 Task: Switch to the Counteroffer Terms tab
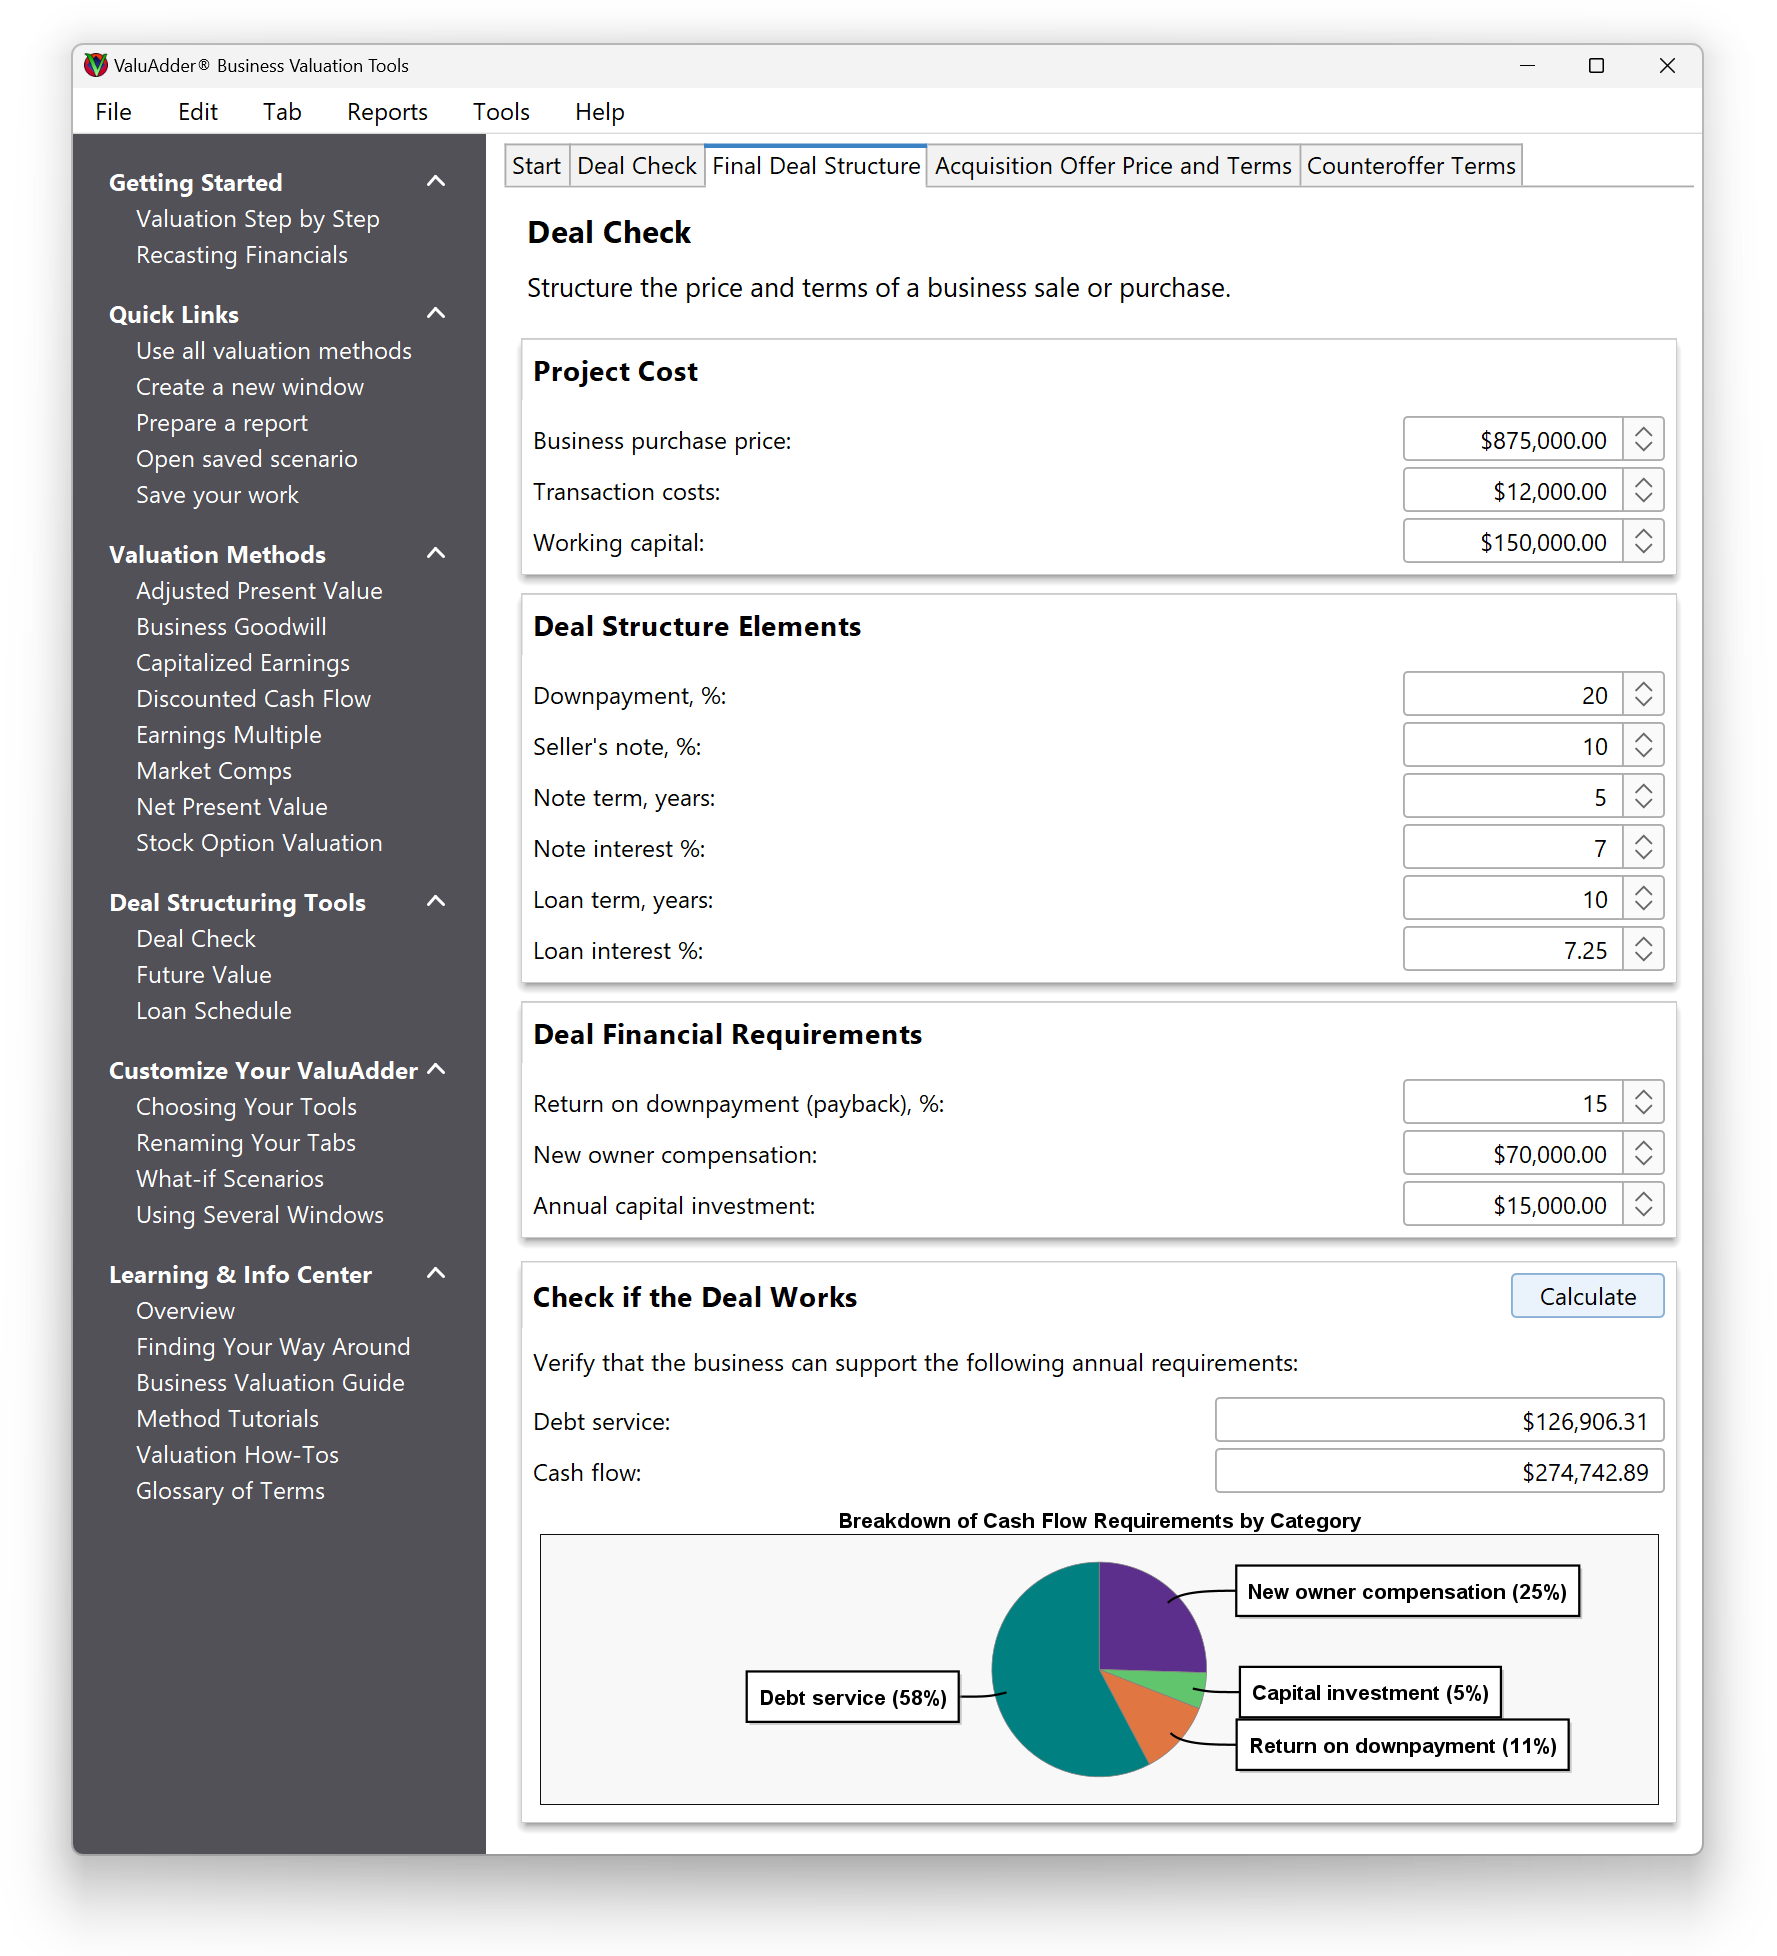coord(1410,165)
